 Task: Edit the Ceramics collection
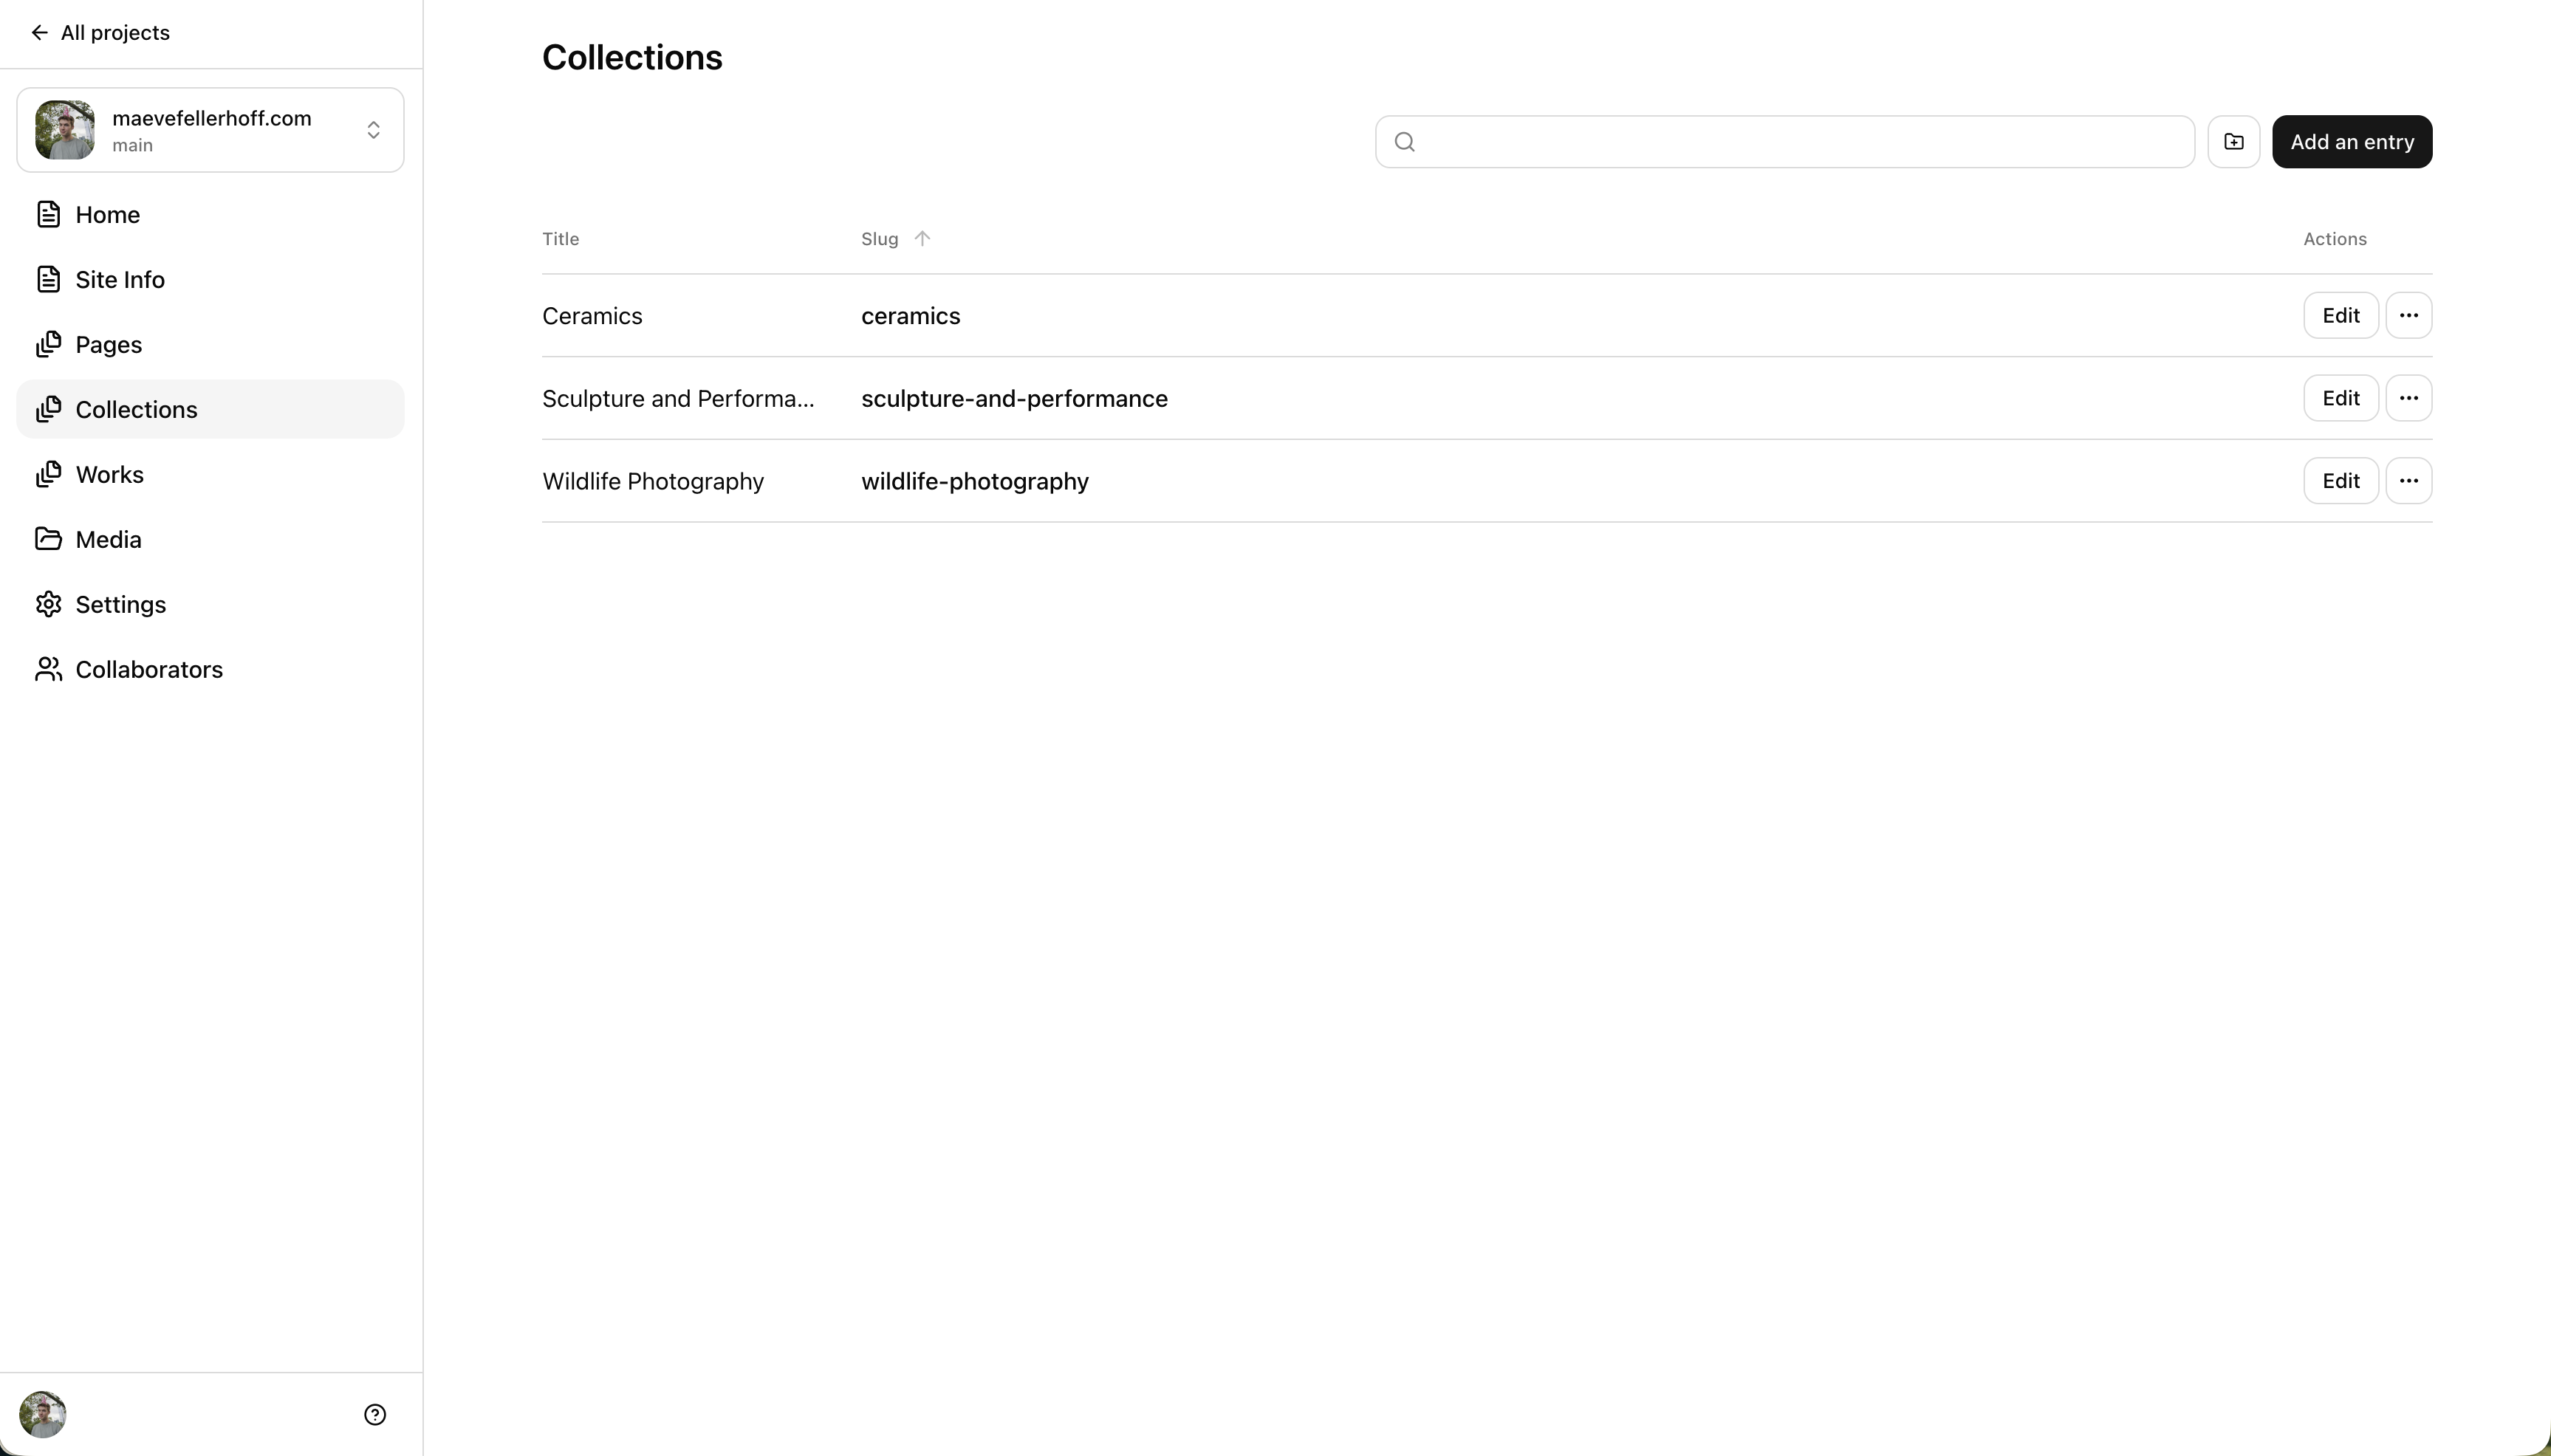pyautogui.click(x=2340, y=316)
